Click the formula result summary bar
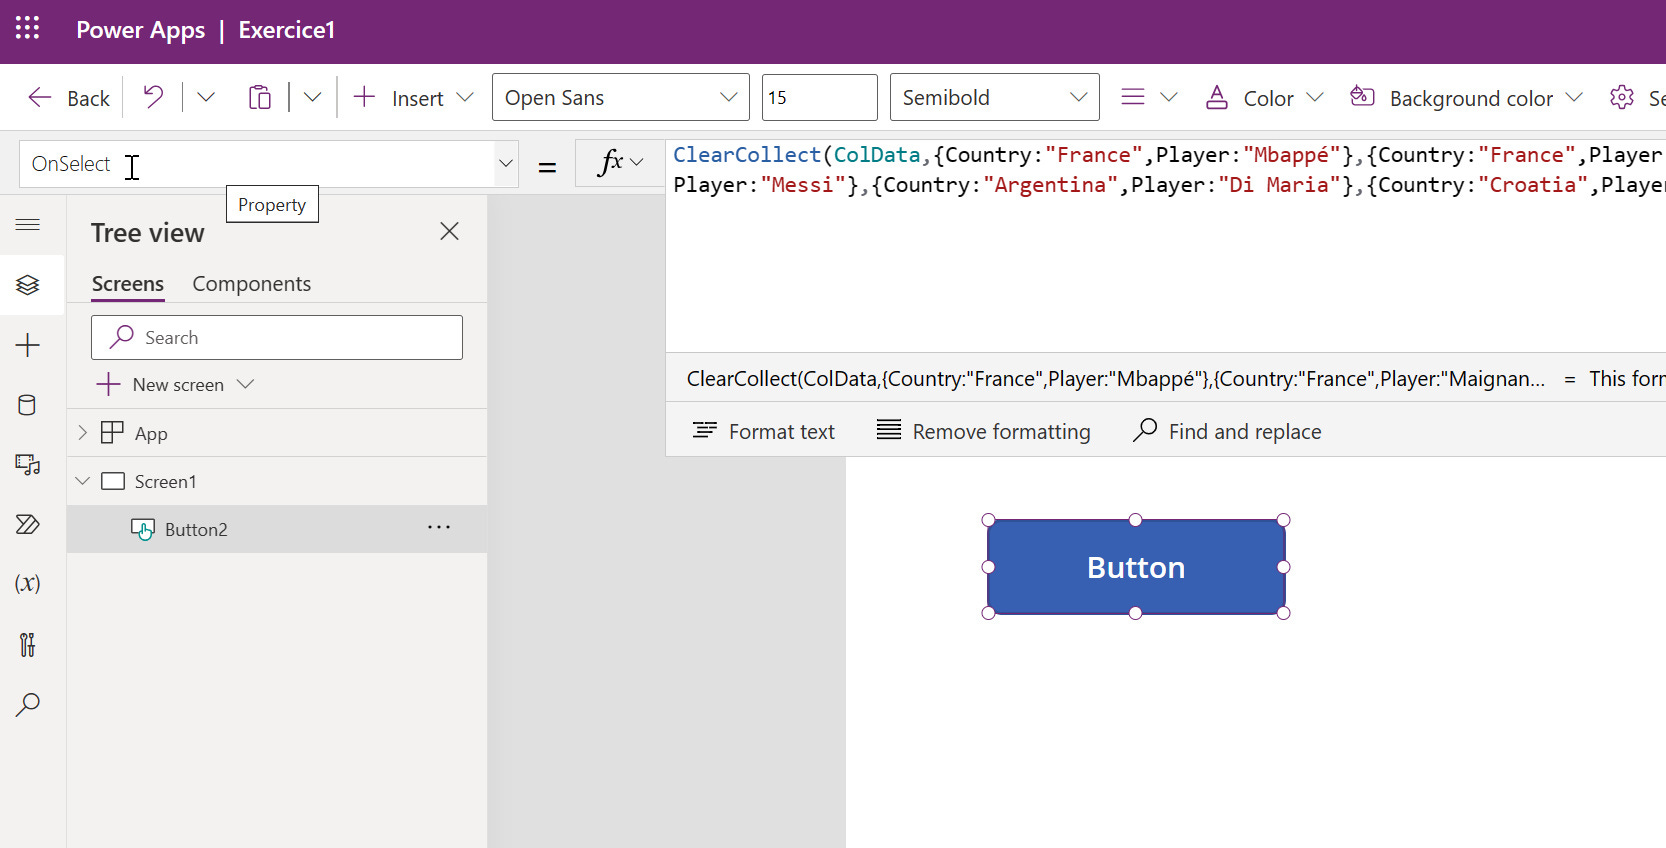The height and width of the screenshot is (848, 1666). (1166, 379)
